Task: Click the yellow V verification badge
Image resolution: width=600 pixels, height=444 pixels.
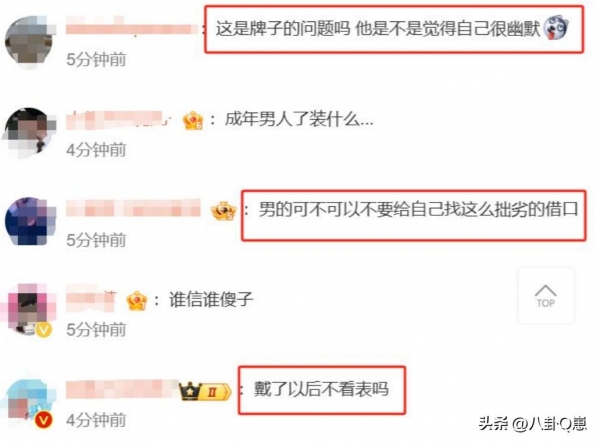Action: [44, 329]
